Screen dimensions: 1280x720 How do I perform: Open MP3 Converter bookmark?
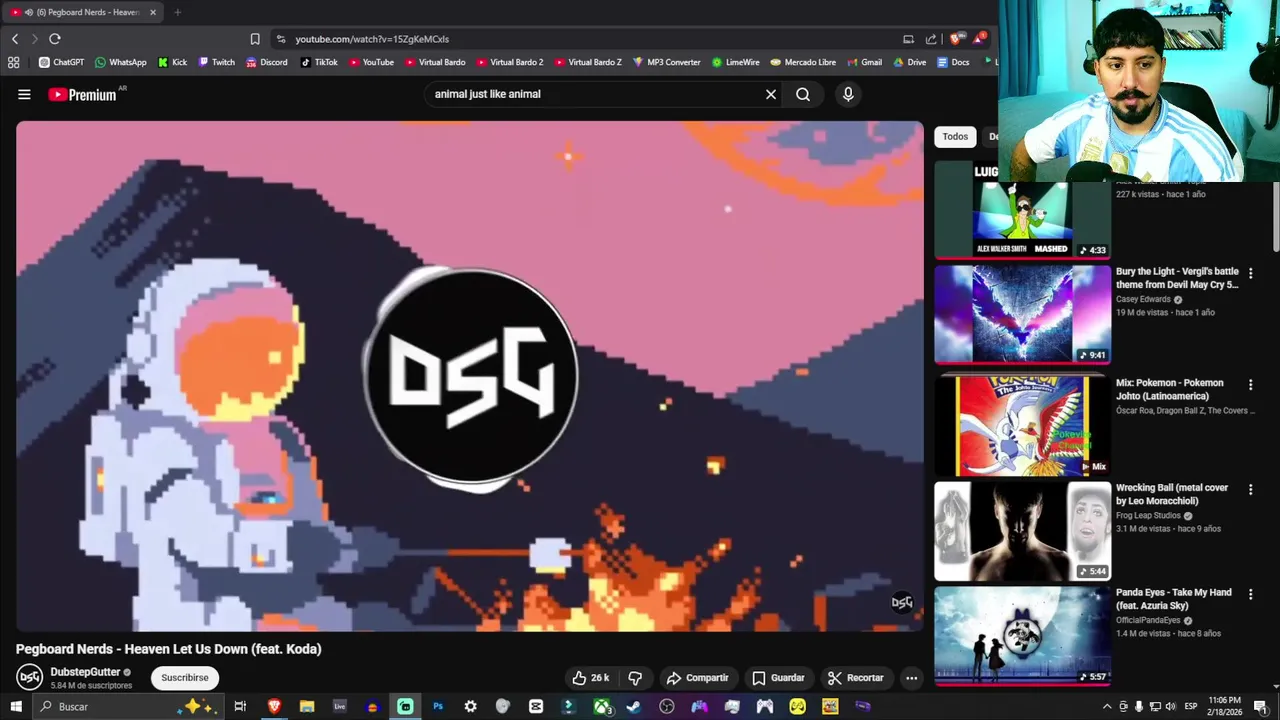point(667,62)
